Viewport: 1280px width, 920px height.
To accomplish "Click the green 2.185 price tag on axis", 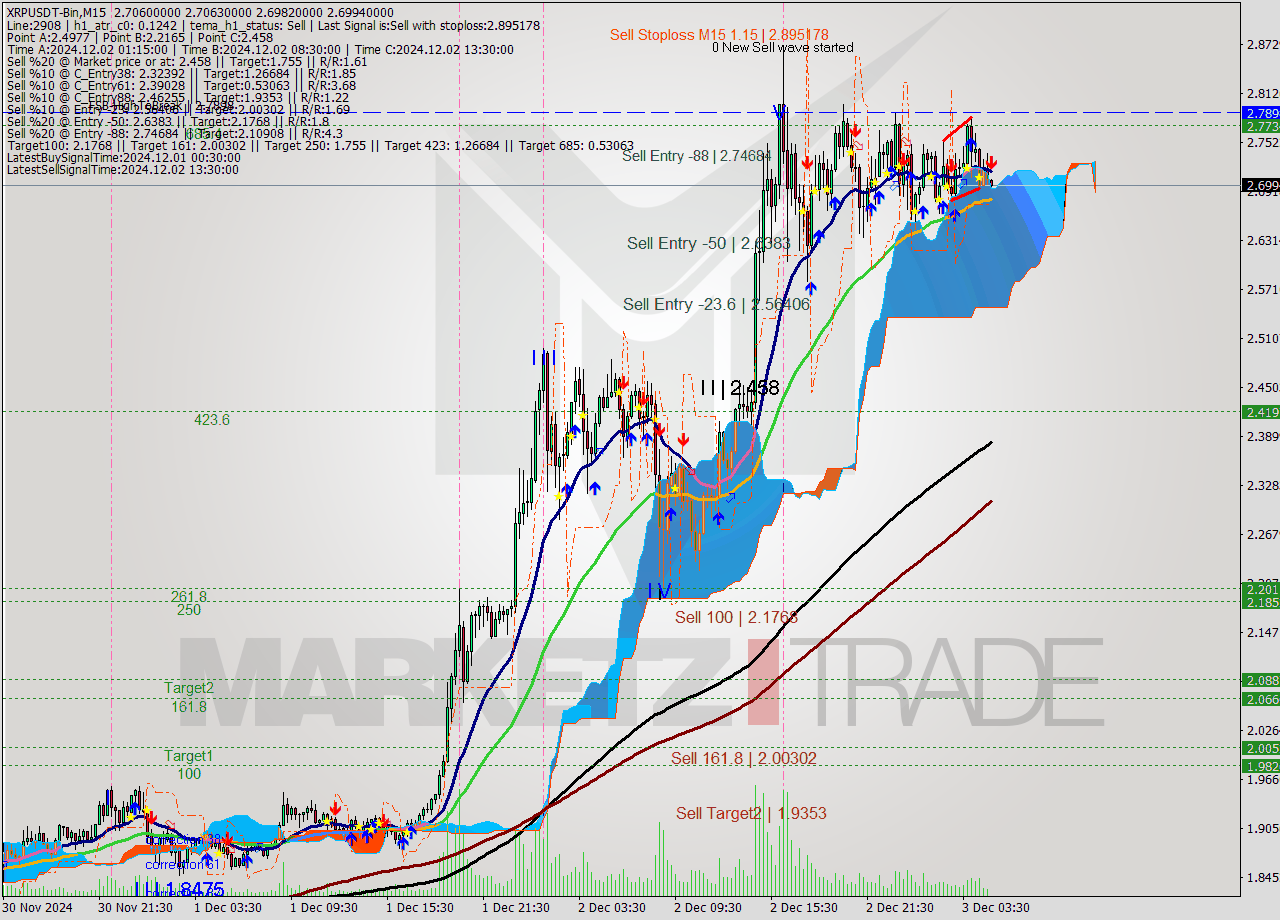I will coord(1260,602).
